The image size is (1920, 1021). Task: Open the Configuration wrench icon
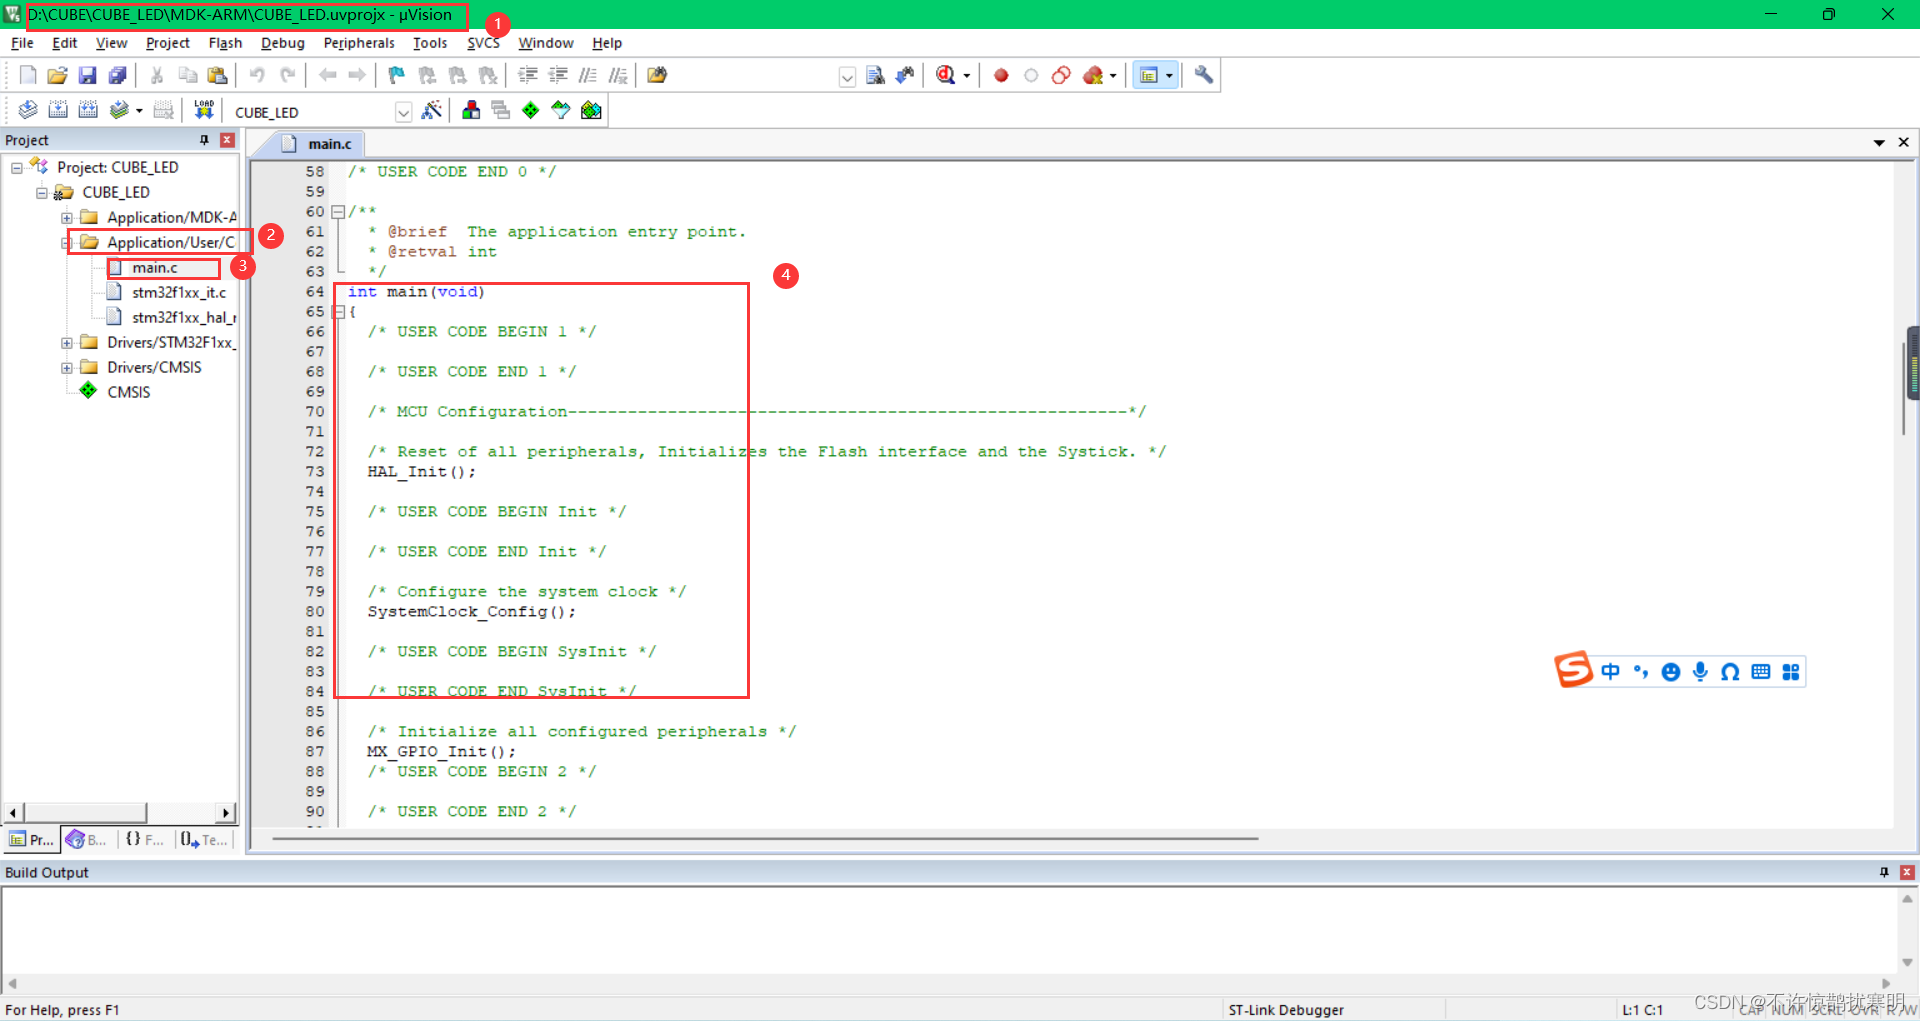pyautogui.click(x=1204, y=75)
